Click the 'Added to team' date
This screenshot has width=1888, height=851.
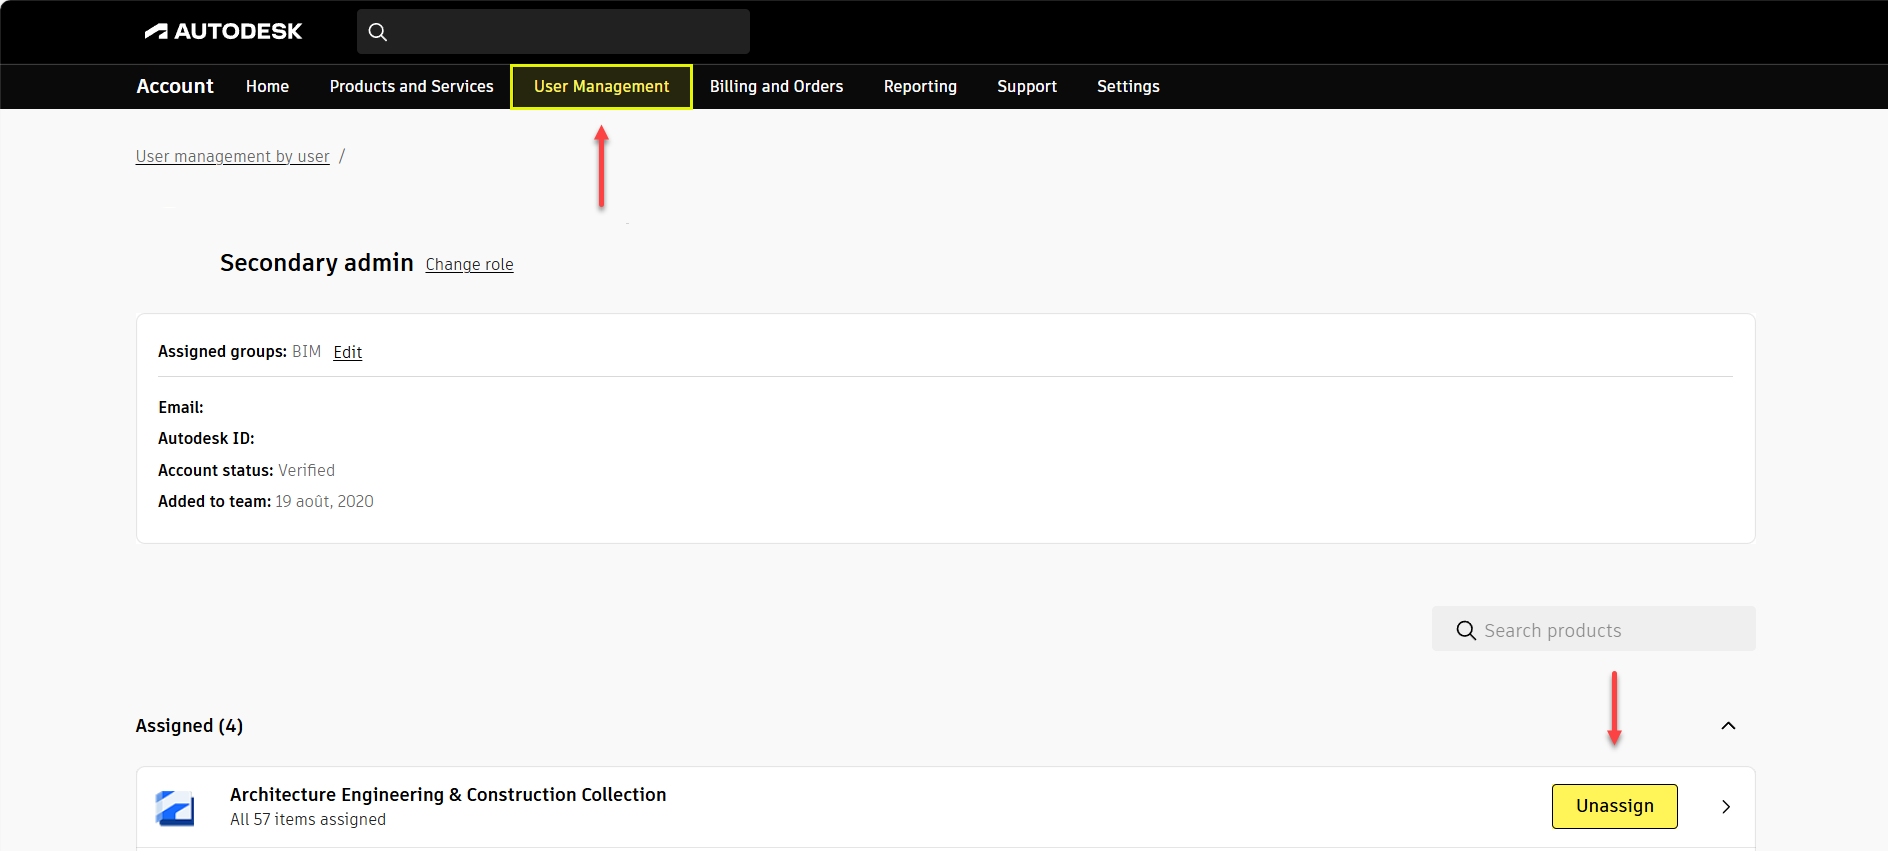(x=324, y=501)
